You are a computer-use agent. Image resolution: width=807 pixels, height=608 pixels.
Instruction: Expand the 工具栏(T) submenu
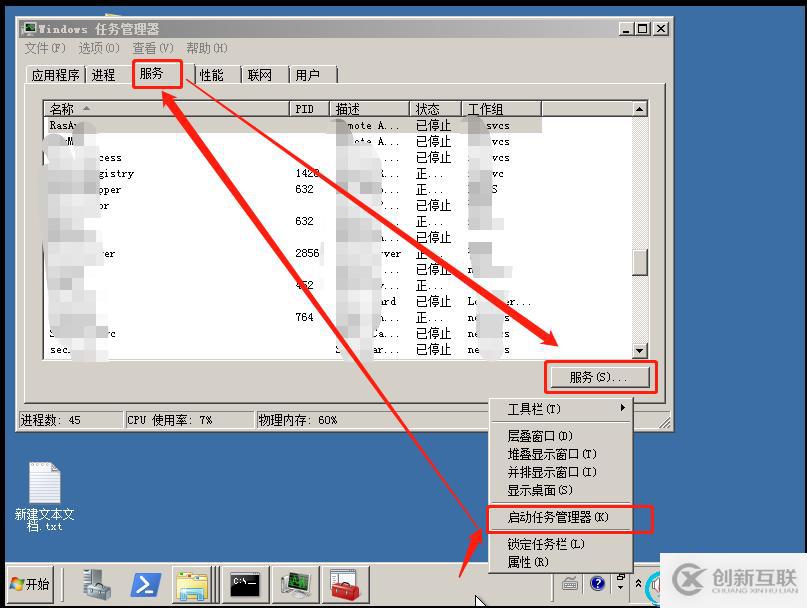pyautogui.click(x=560, y=409)
